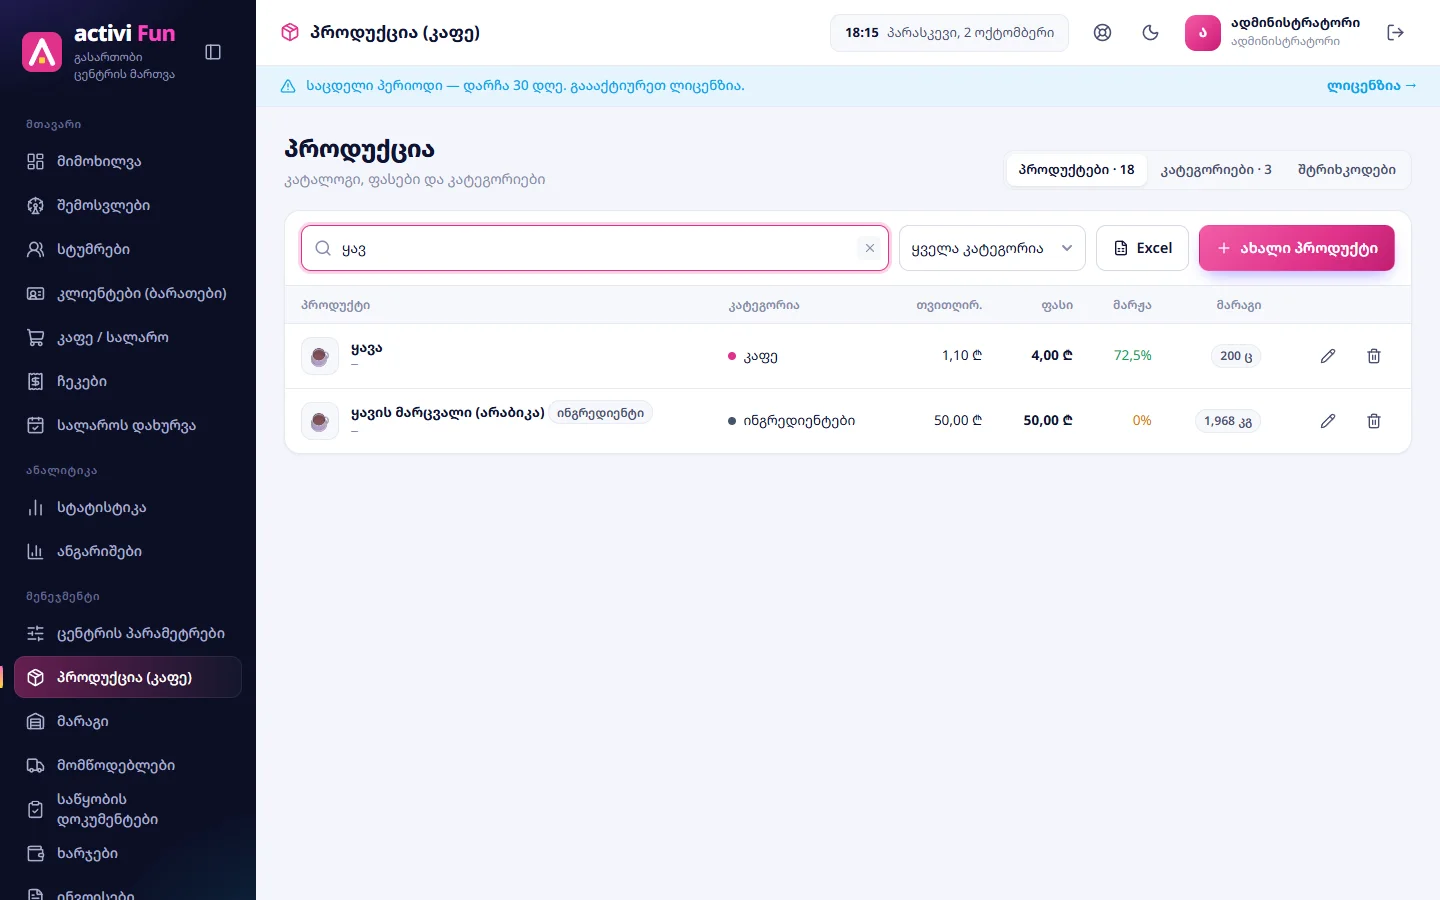The image size is (1440, 900).
Task: Log out using the exit icon
Action: (x=1396, y=33)
